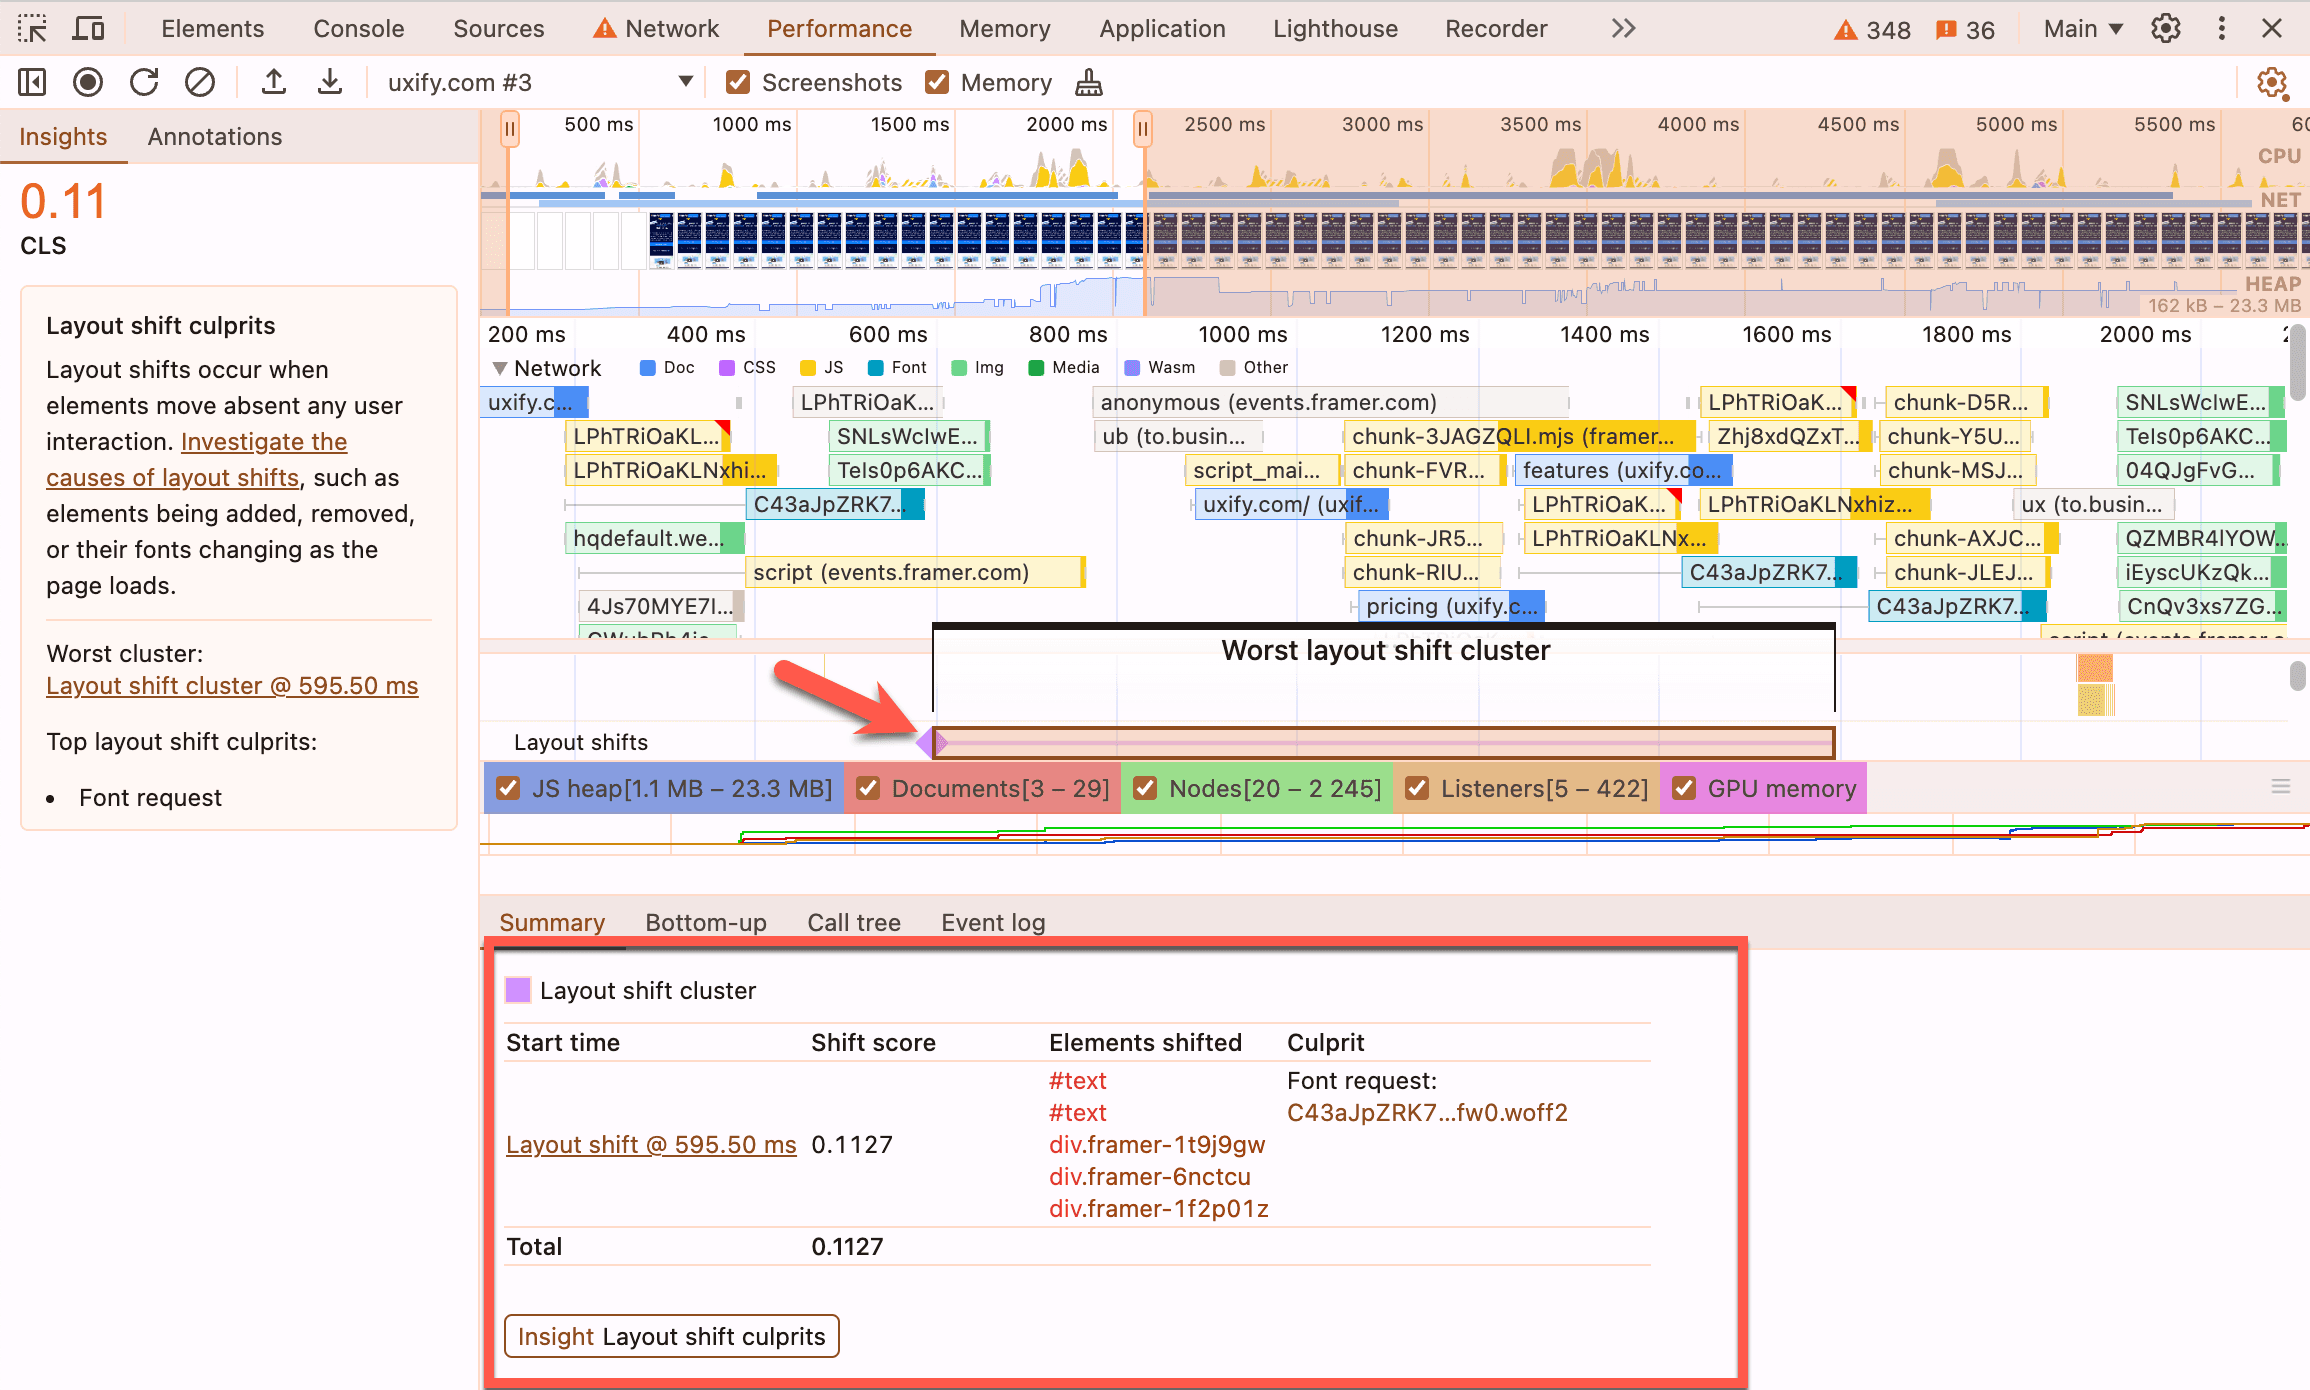Collapse the Network track triangle

[499, 368]
